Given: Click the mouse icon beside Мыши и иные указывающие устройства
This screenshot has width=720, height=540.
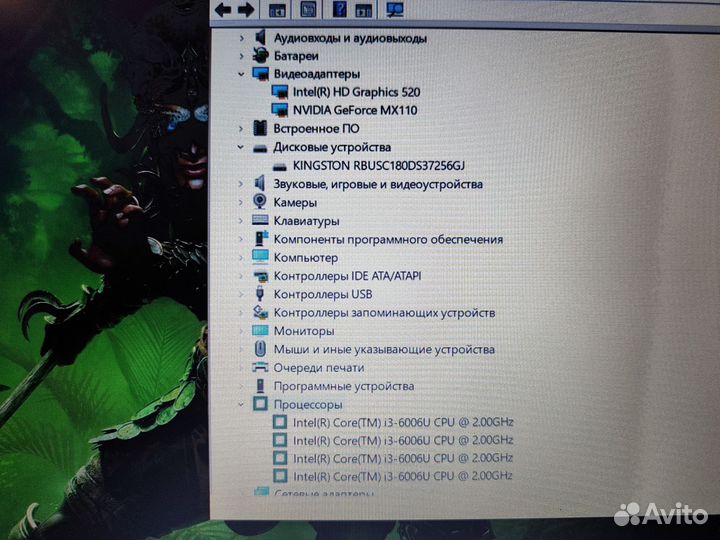Looking at the screenshot, I should 260,349.
